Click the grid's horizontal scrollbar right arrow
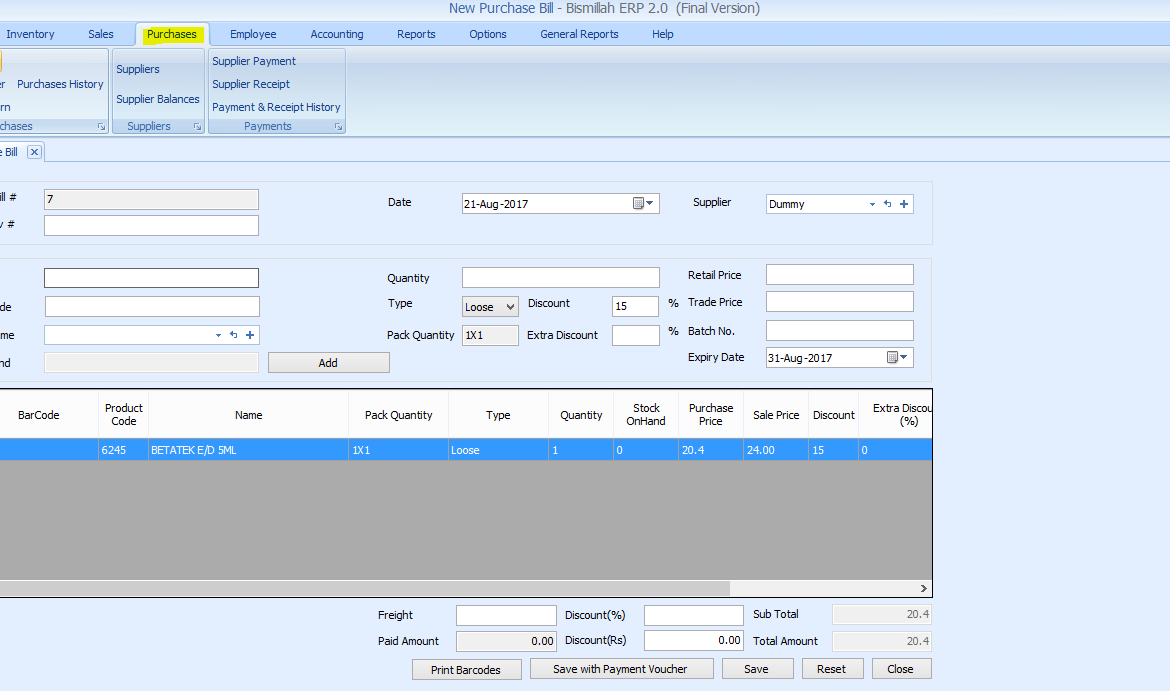1170x691 pixels. 923,589
